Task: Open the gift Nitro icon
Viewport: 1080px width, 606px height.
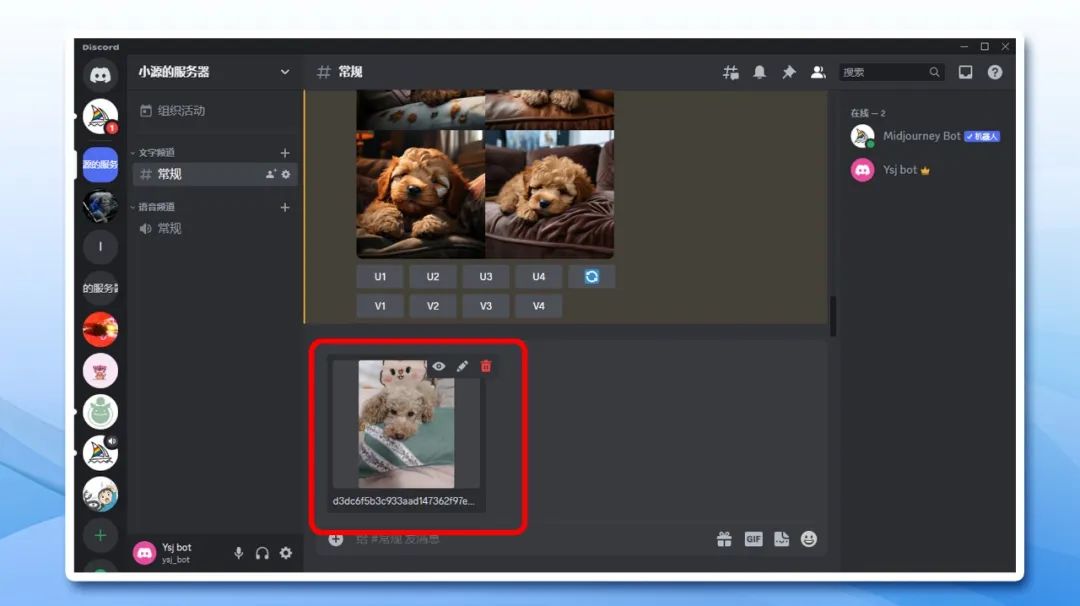Action: click(x=724, y=539)
